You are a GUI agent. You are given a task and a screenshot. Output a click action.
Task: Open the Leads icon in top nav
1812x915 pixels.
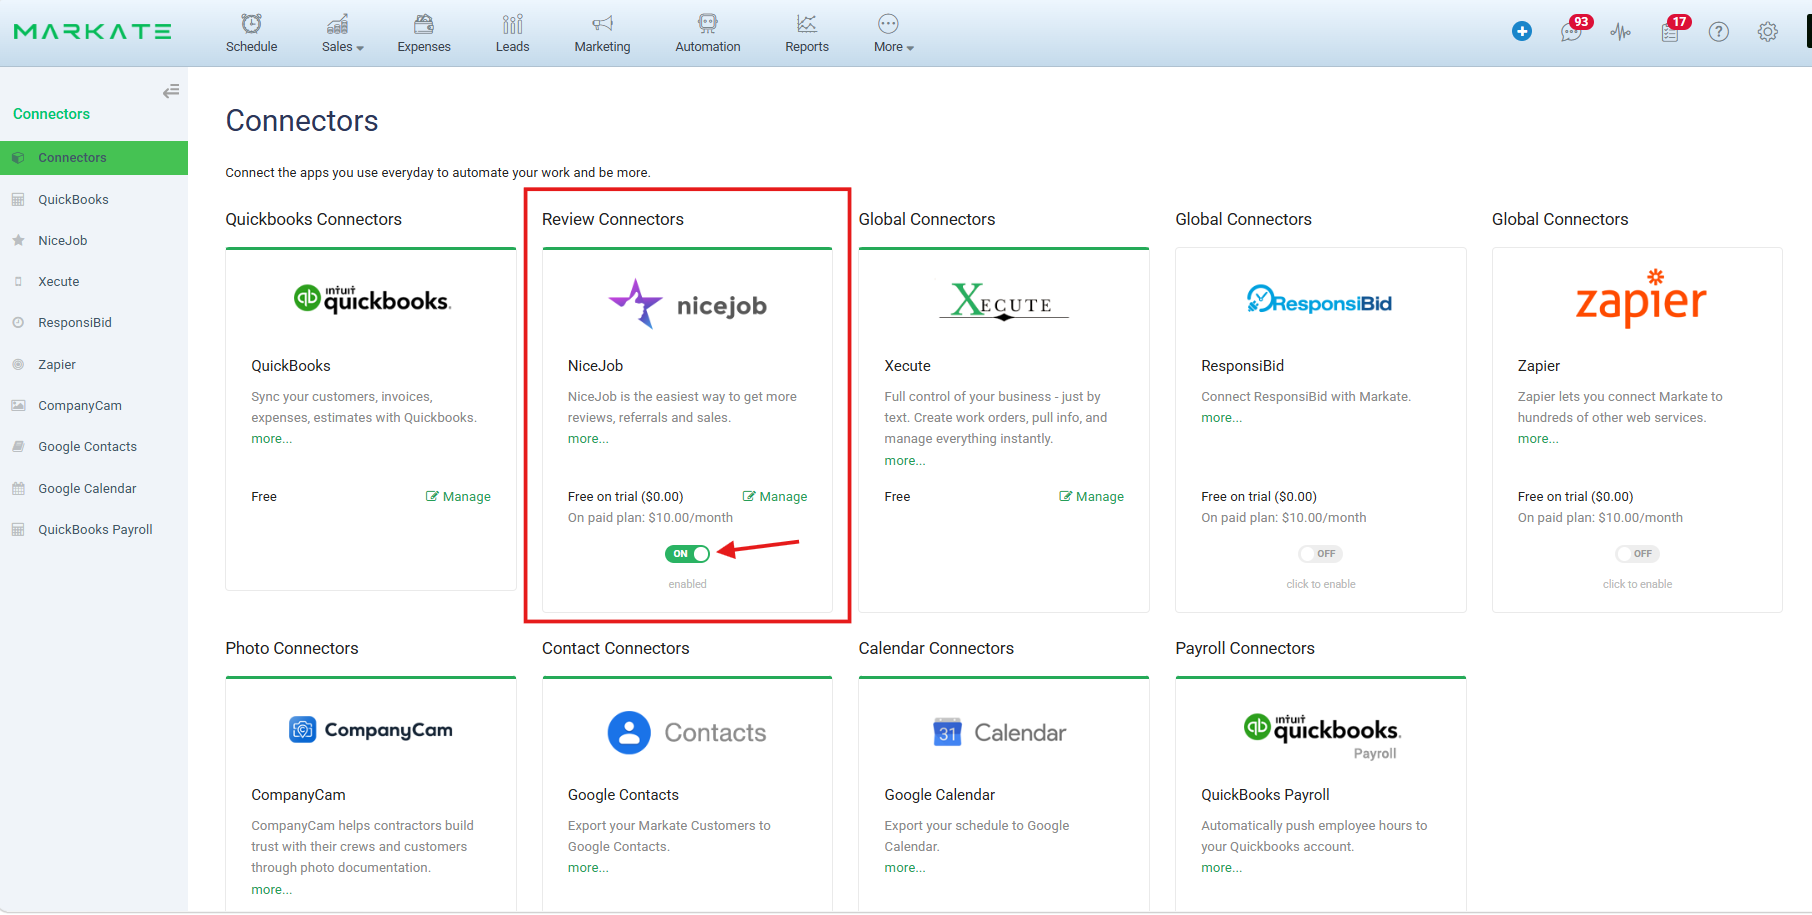pyautogui.click(x=512, y=23)
